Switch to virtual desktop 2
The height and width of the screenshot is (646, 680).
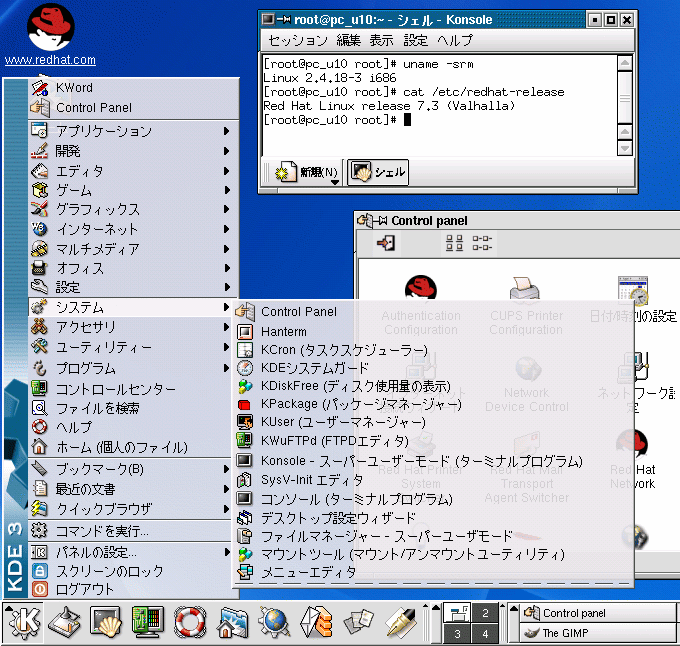(485, 613)
